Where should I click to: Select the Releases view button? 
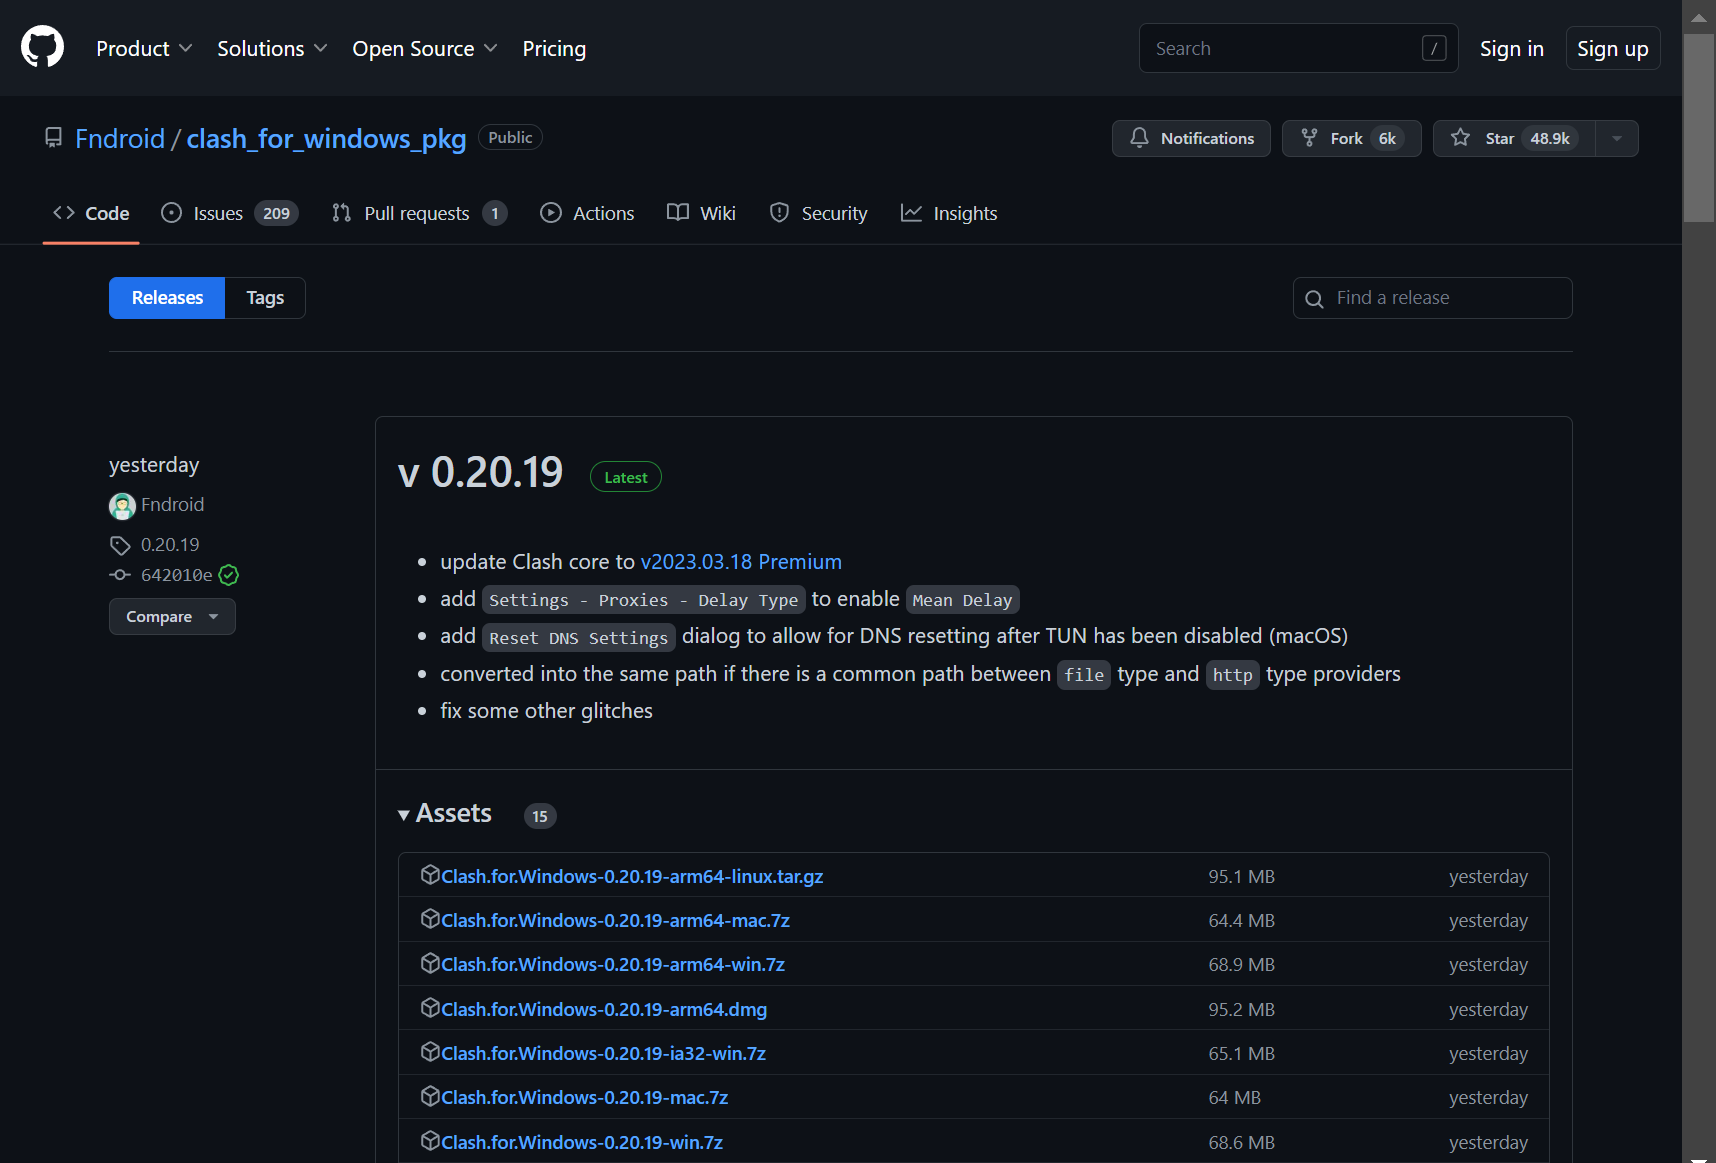167,298
